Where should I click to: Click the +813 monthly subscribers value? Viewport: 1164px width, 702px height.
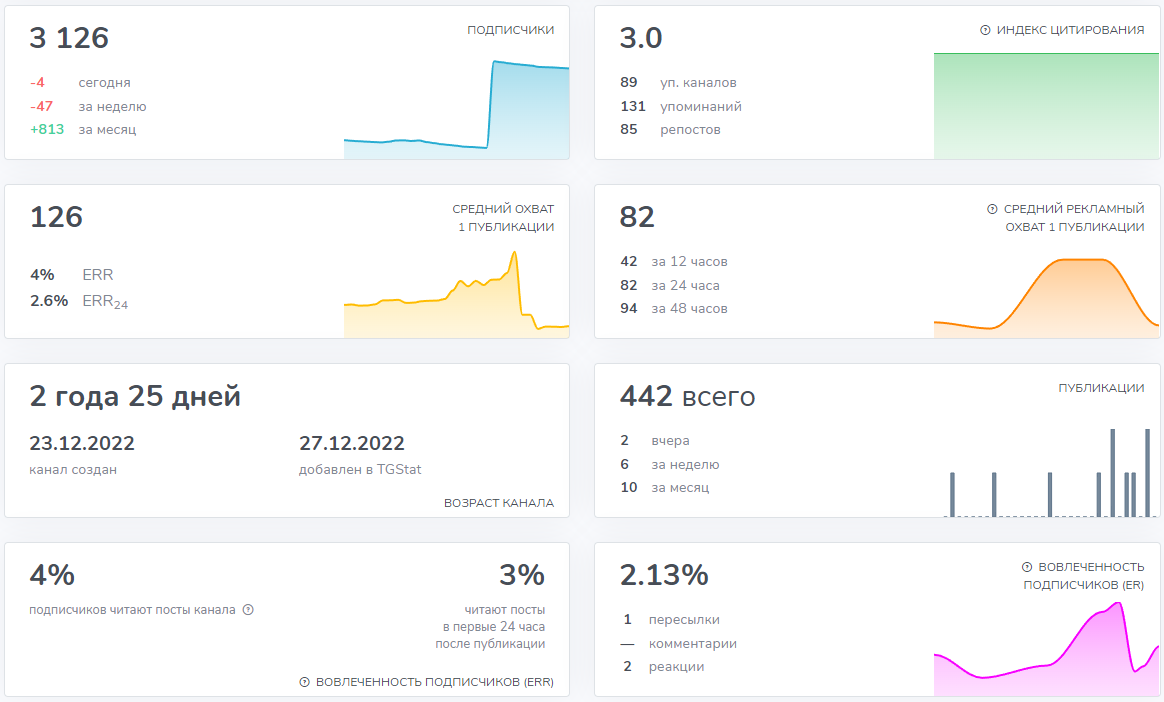[47, 129]
